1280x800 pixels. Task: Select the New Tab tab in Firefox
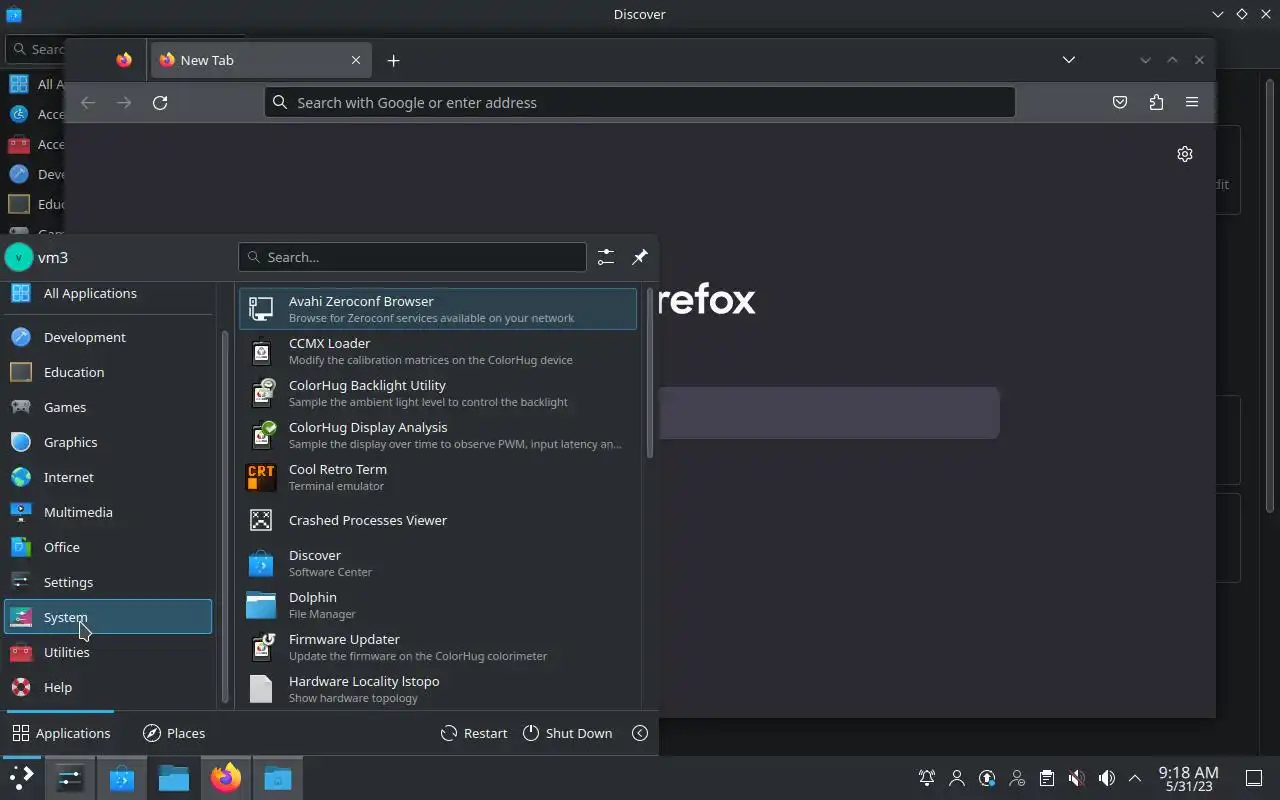pos(260,60)
